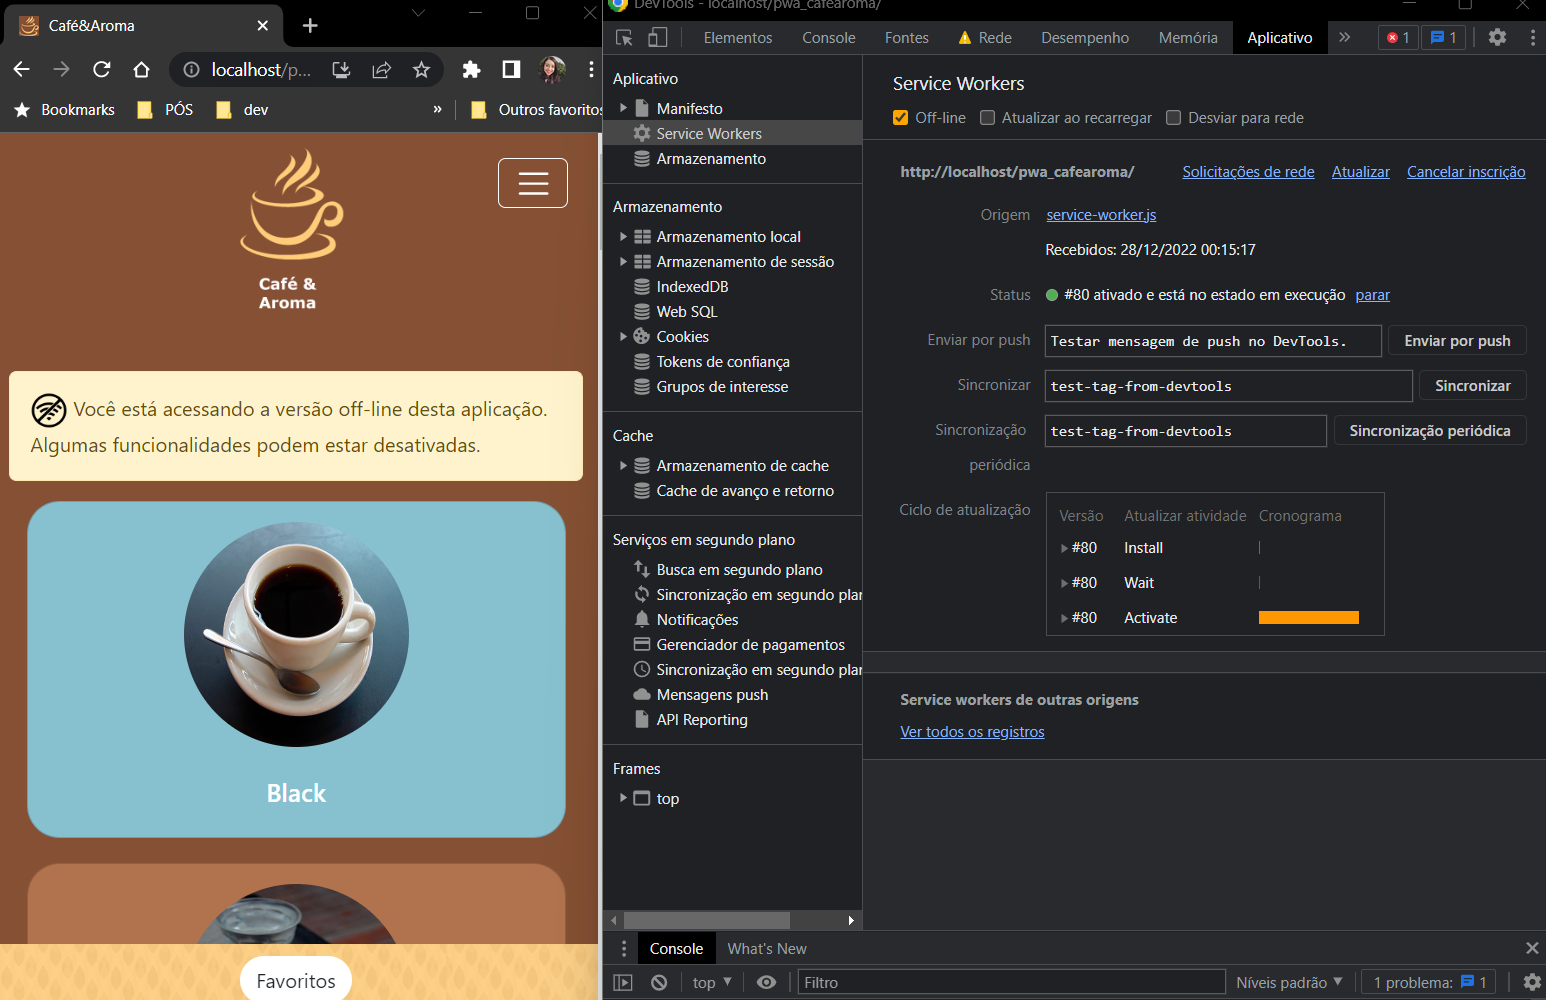Image resolution: width=1546 pixels, height=1000 pixels.
Task: Expand the #80 Activate row
Action: (1064, 618)
